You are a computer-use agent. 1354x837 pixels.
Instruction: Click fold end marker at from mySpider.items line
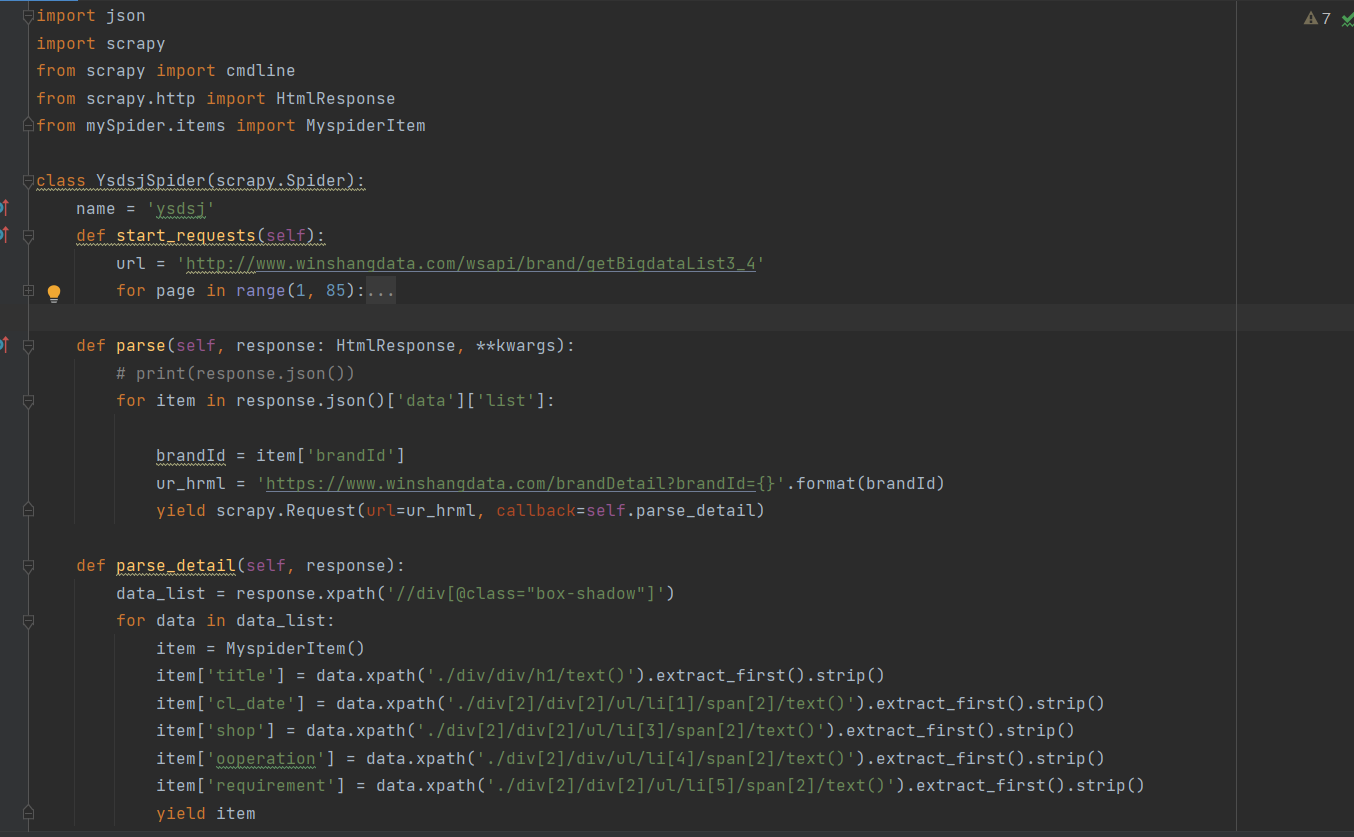(x=28, y=126)
